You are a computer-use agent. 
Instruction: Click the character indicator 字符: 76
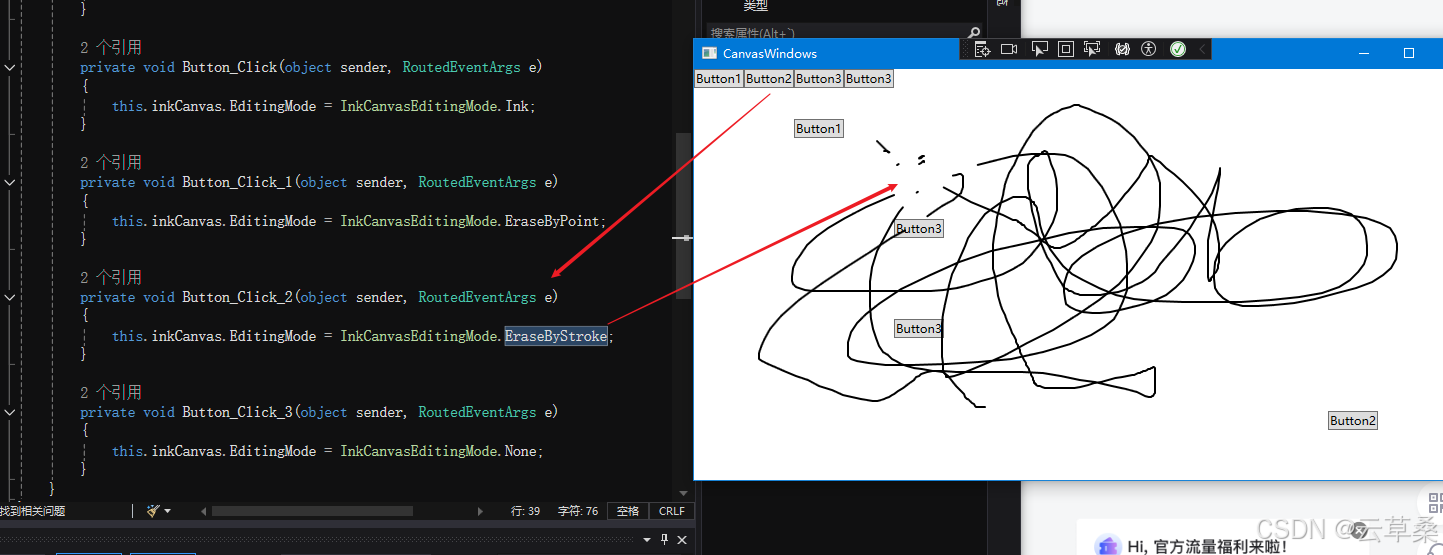click(578, 511)
